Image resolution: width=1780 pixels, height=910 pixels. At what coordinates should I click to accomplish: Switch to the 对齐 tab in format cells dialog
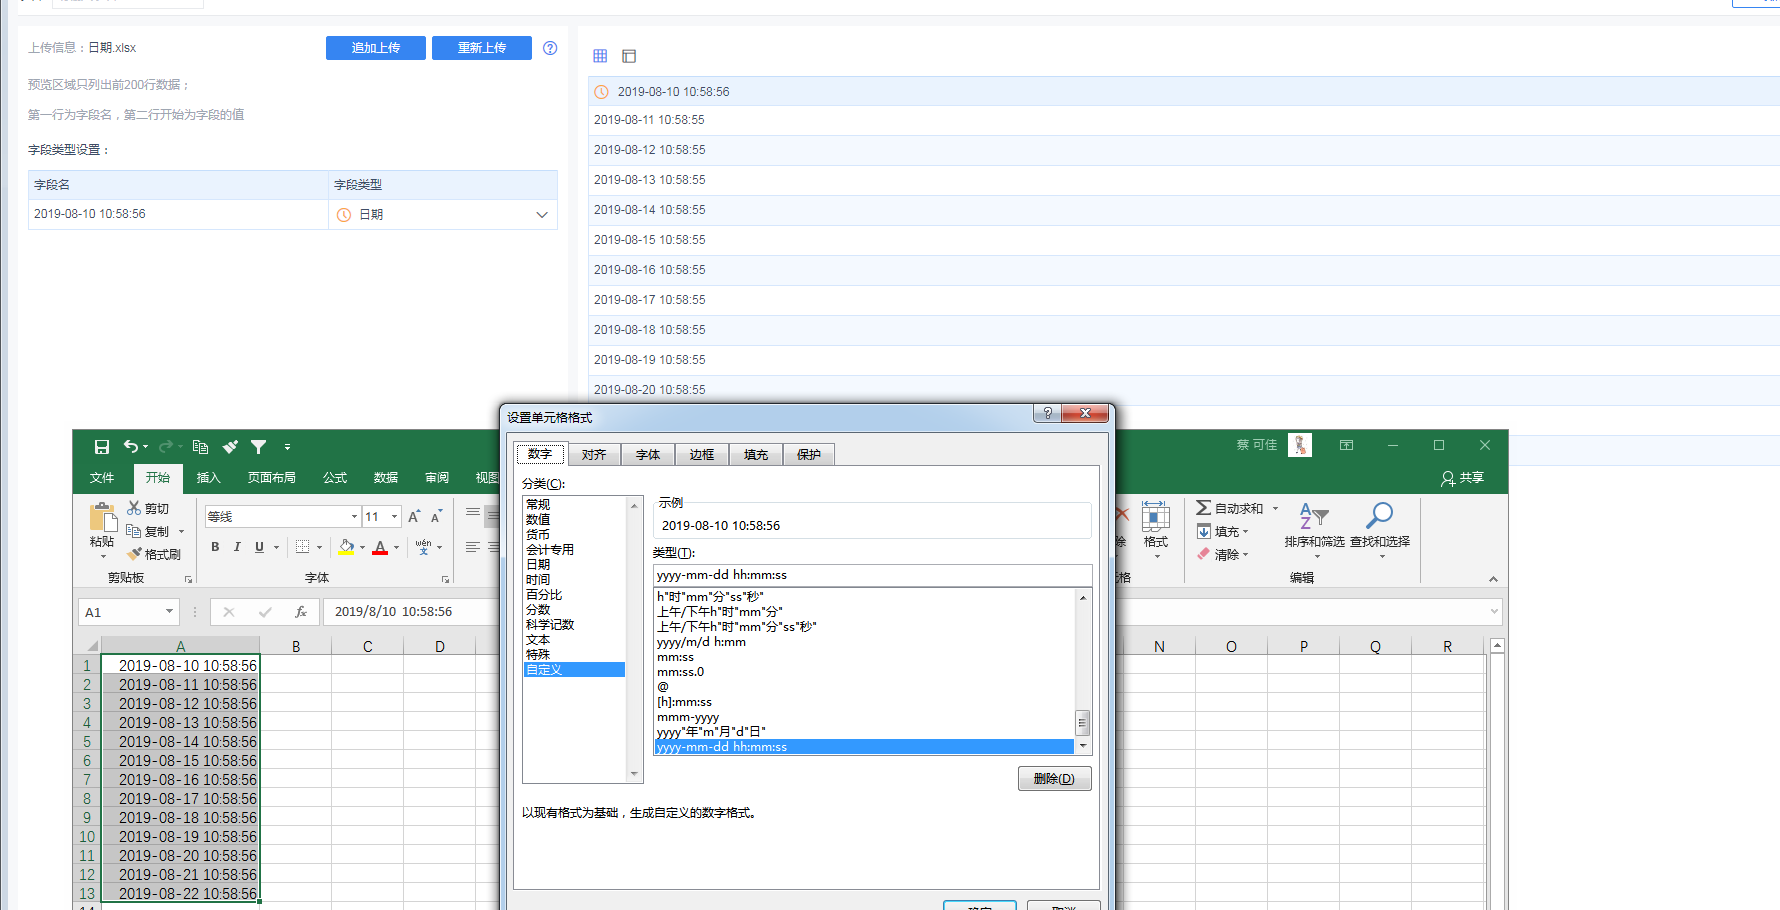[x=594, y=455]
